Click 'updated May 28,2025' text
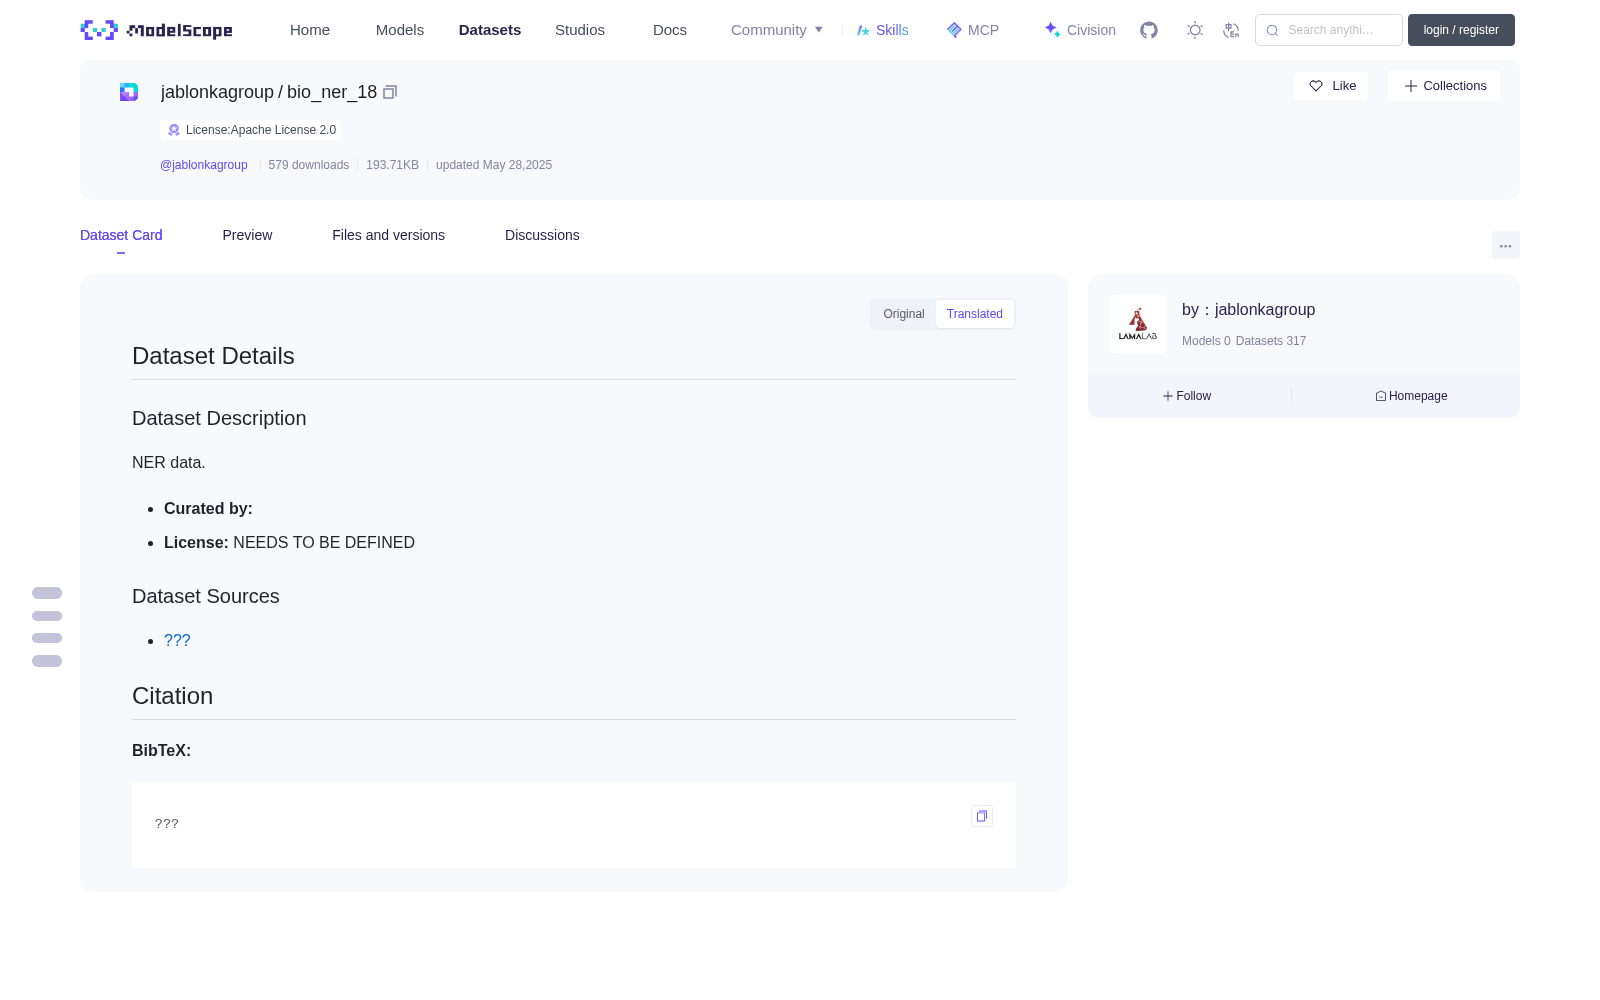The image size is (1600, 1000). tap(494, 165)
